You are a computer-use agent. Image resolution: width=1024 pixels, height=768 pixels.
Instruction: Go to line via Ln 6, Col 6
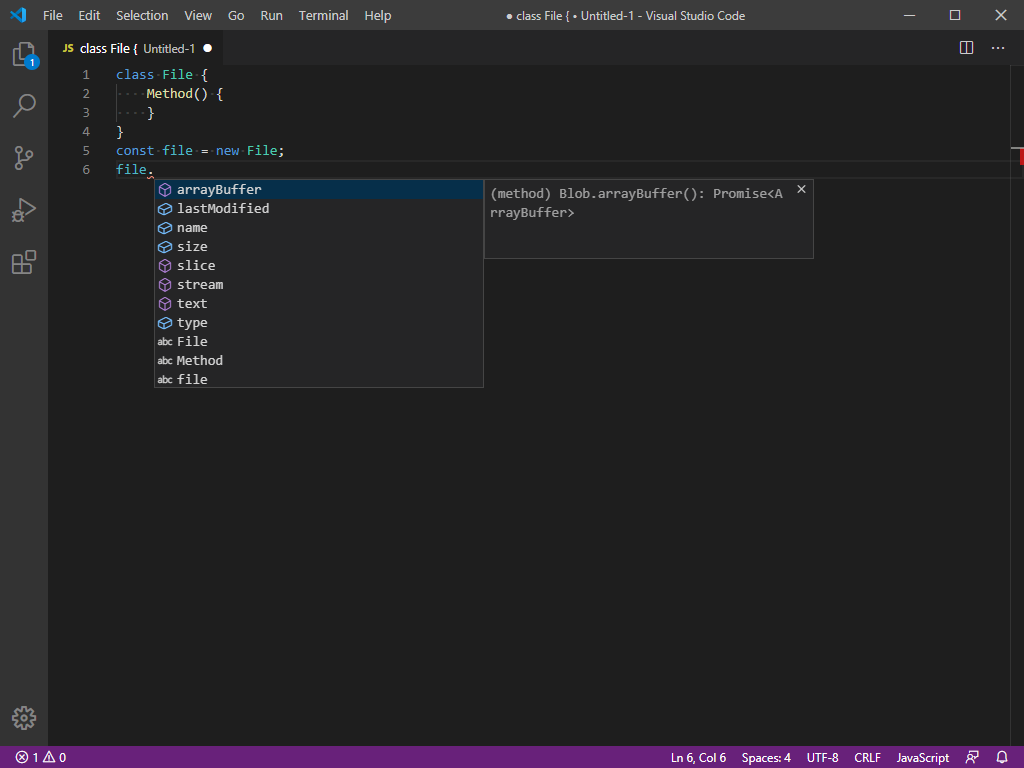click(x=698, y=758)
